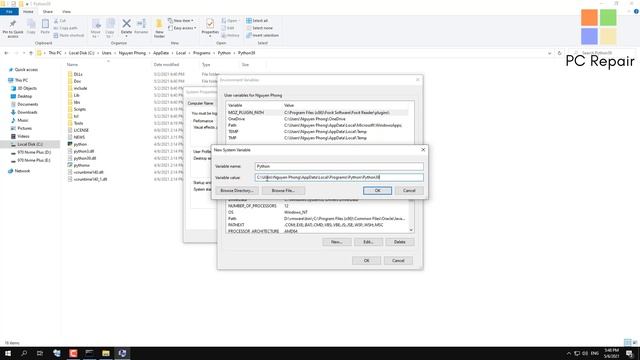This screenshot has width=640, height=360.
Task: Select the Scripts folder in file list
Action: click(x=80, y=109)
